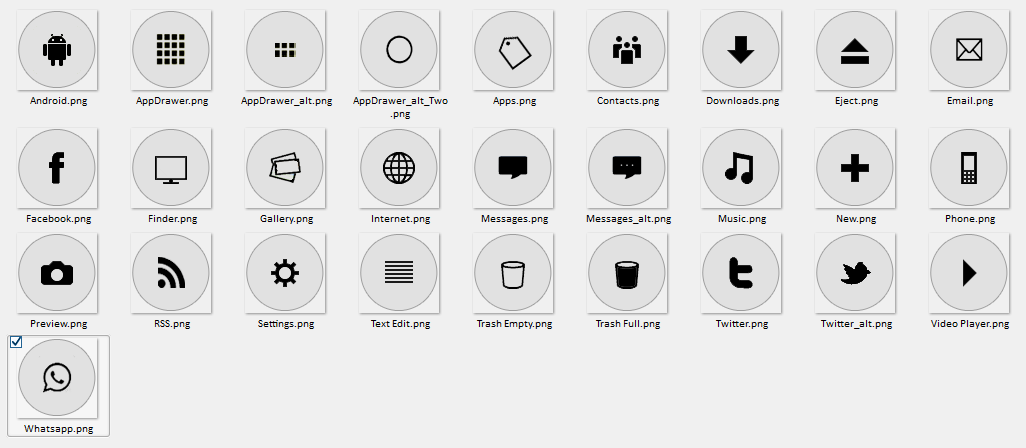Select the Messages_alt.png dotted bubble icon
The image size is (1026, 448).
(626, 168)
